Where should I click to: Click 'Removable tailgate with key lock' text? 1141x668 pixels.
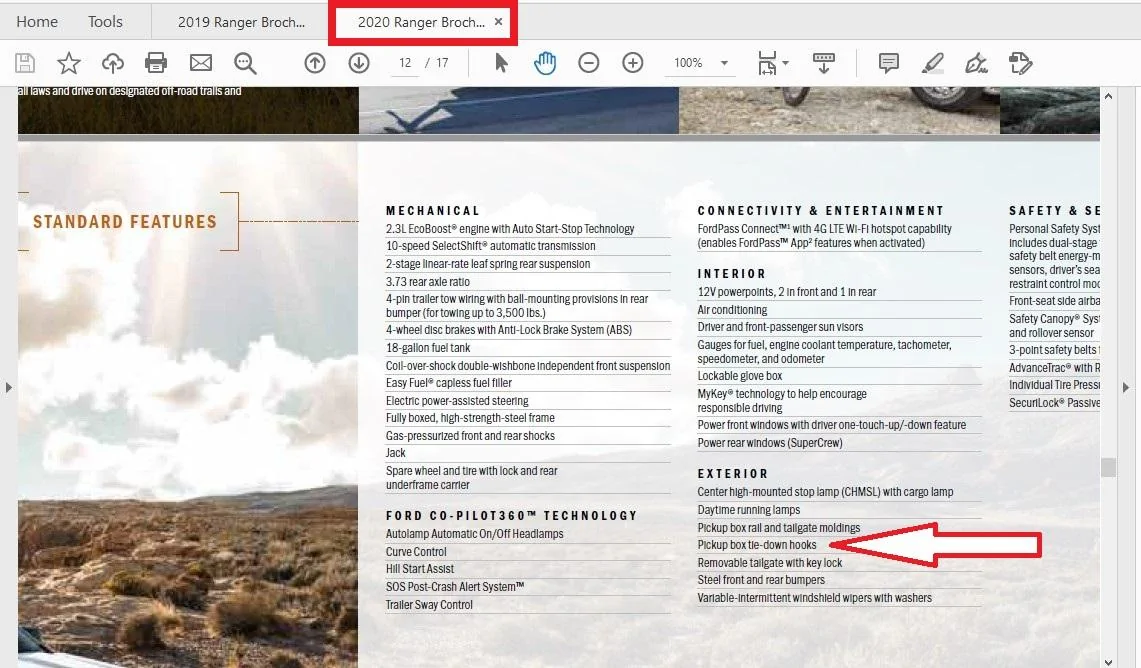click(x=770, y=562)
